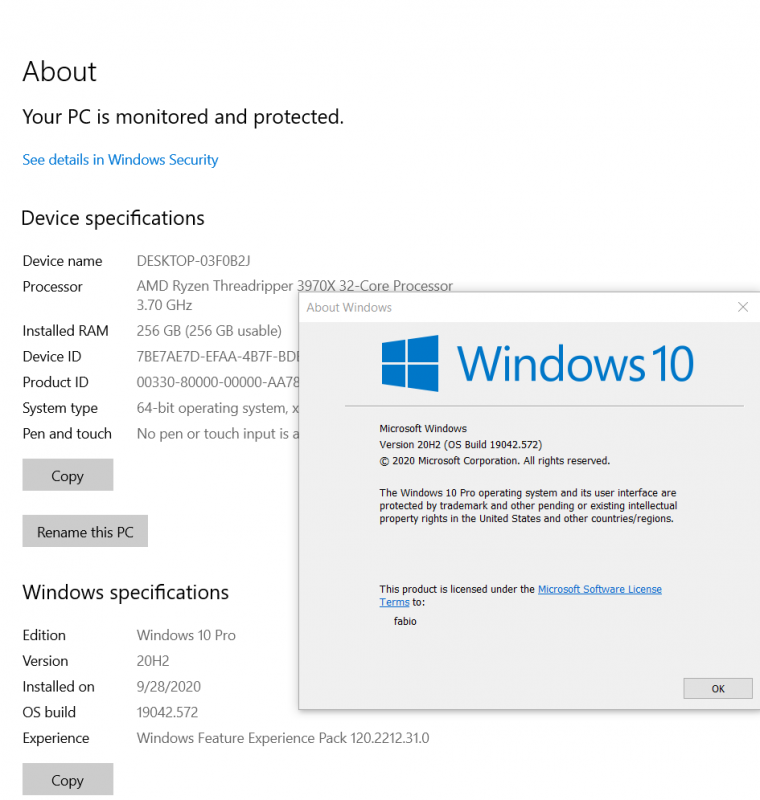Select the installed on date 9/28/2020
This screenshot has width=760, height=800.
click(x=169, y=686)
